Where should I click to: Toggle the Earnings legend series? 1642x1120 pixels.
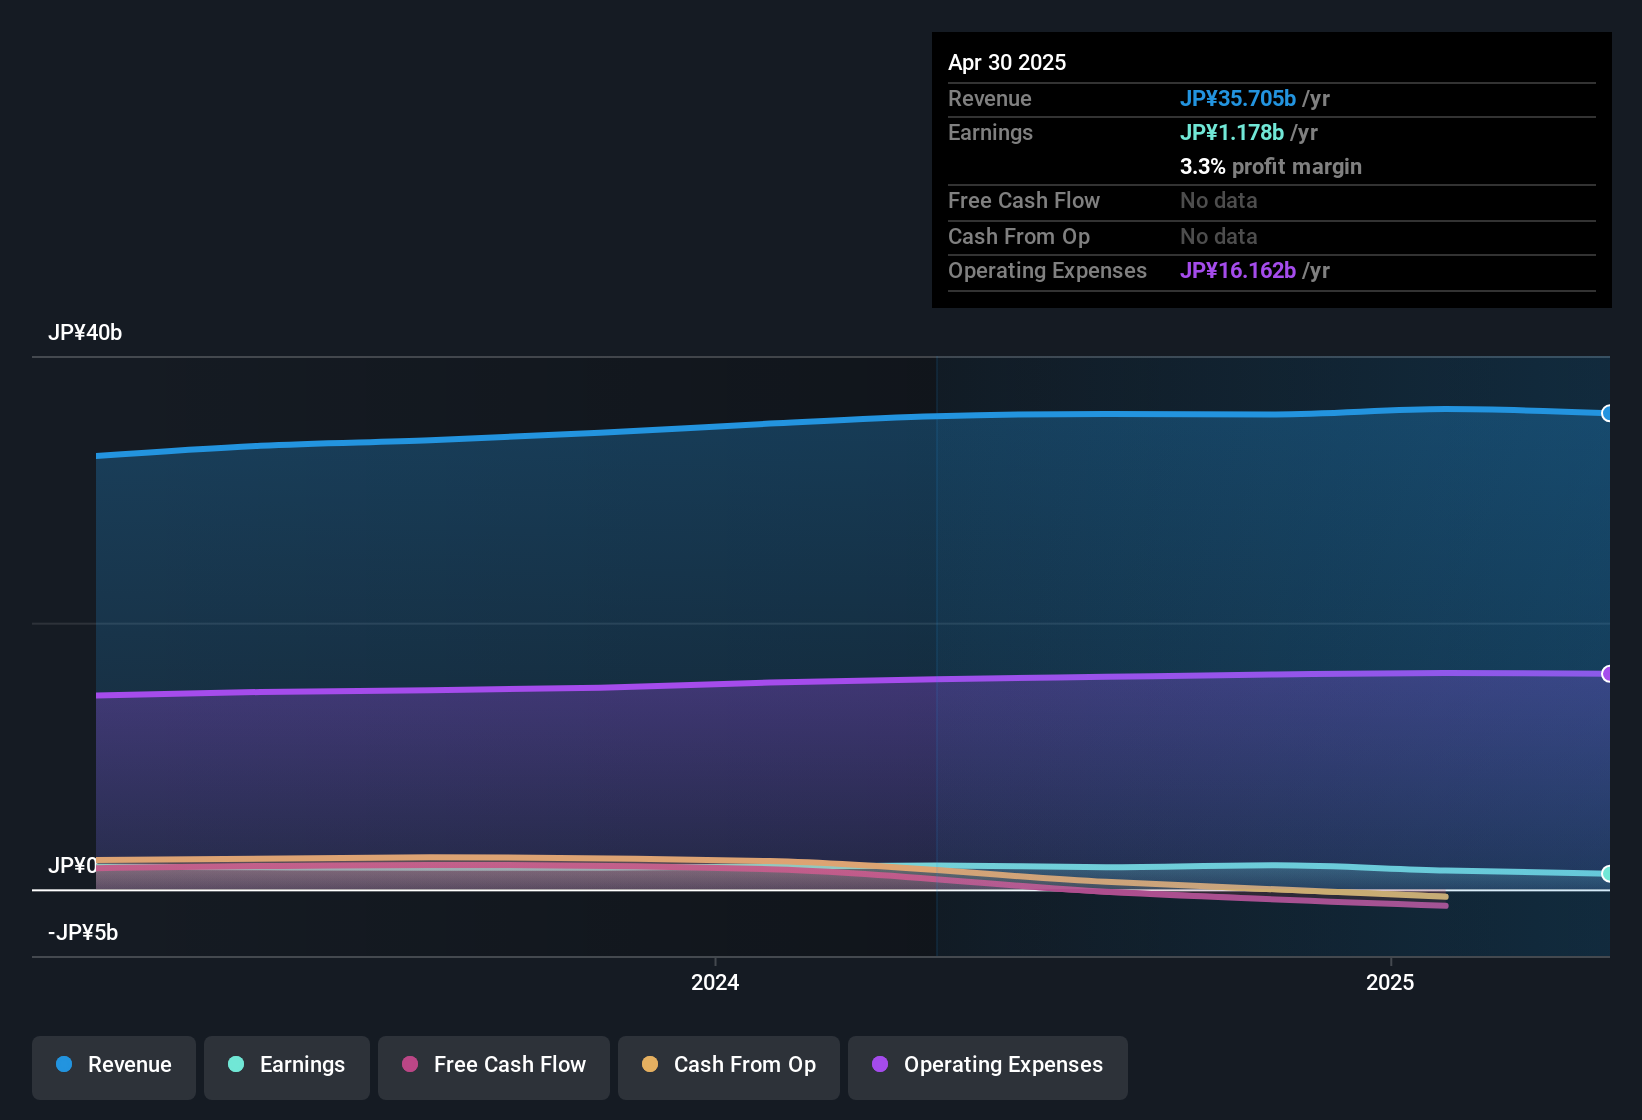tap(287, 1066)
